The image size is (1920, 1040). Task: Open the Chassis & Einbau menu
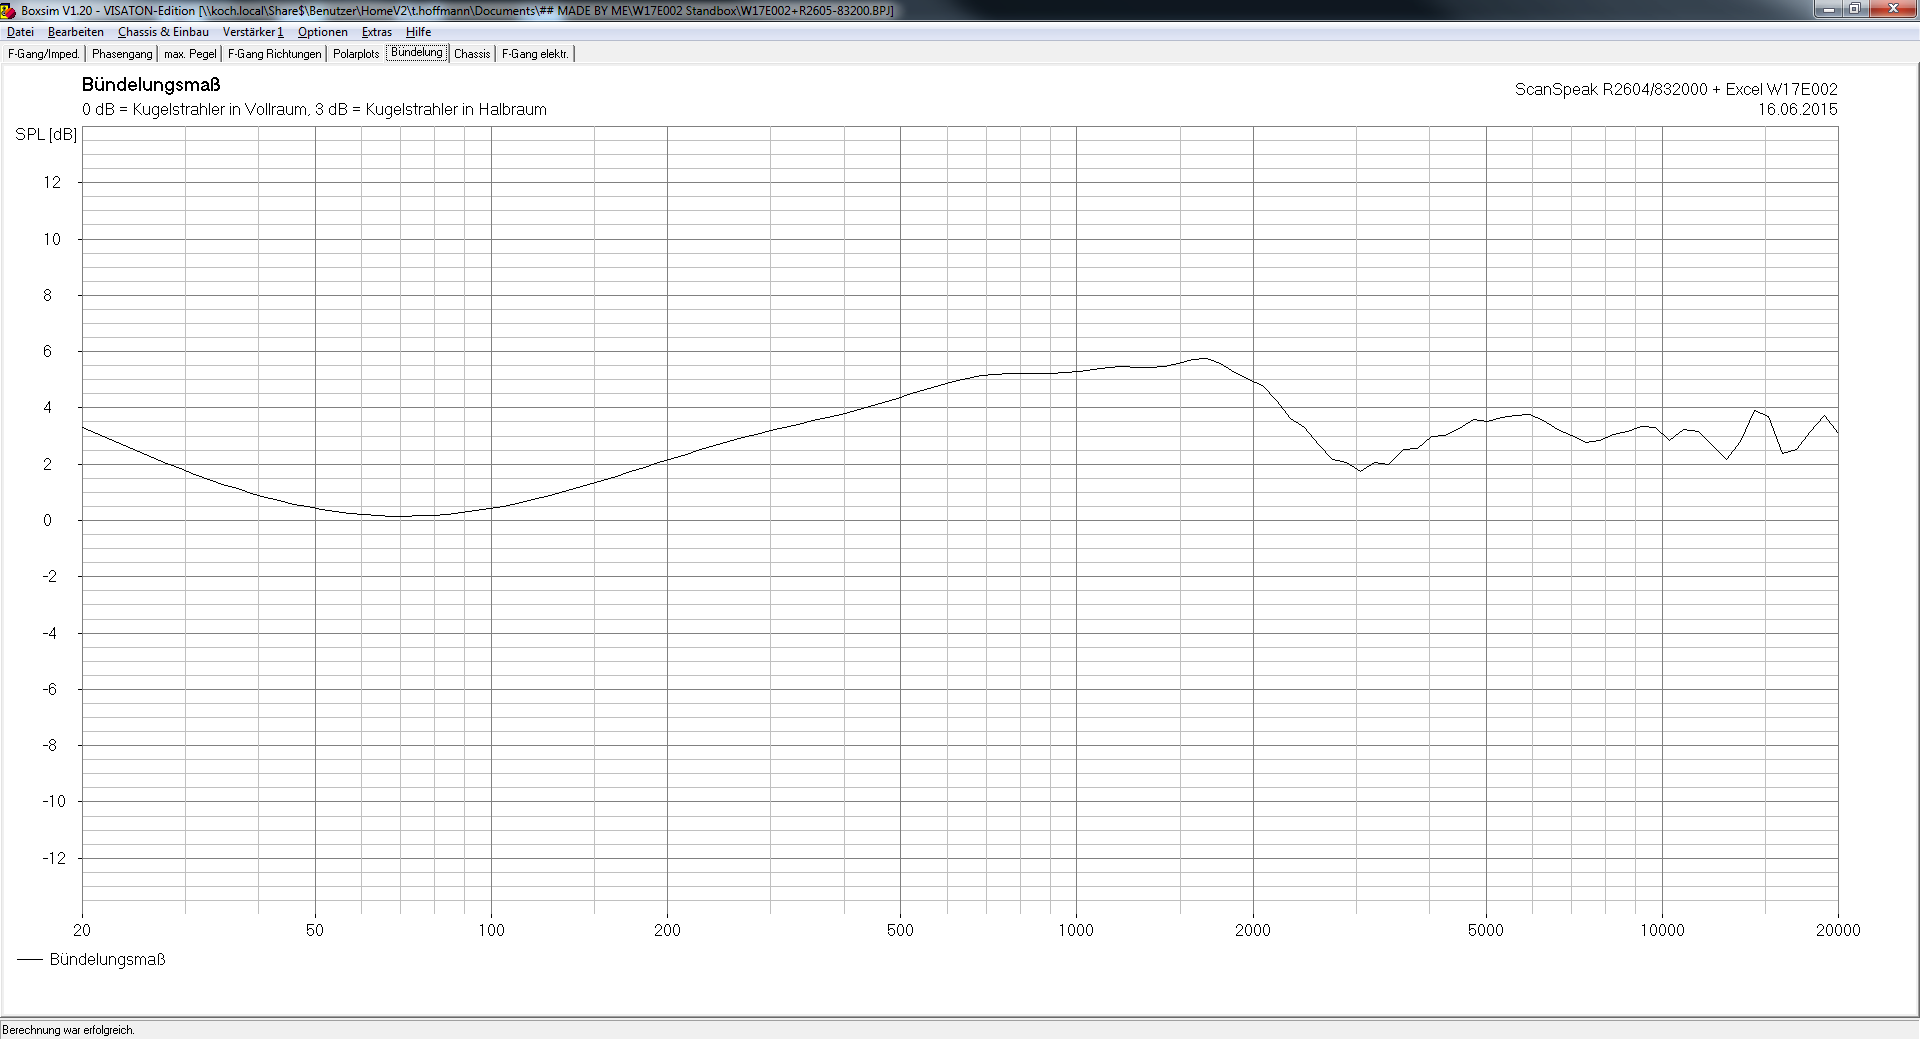click(163, 32)
